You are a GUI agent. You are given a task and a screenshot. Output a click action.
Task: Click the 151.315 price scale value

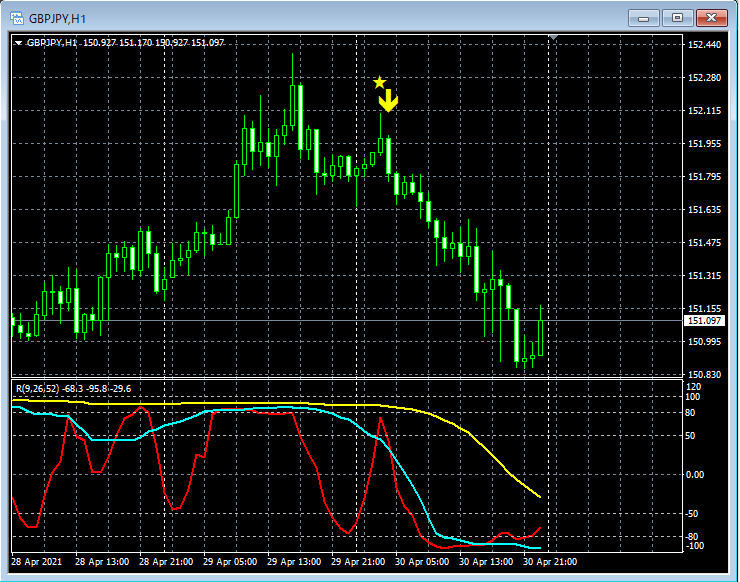click(704, 276)
